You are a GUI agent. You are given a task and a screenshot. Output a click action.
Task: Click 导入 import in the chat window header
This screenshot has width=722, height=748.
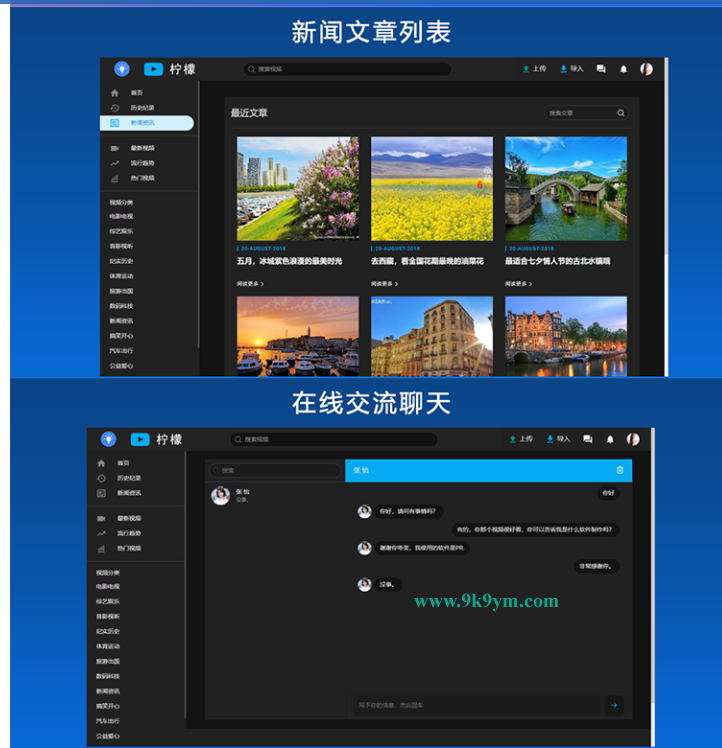[558, 439]
